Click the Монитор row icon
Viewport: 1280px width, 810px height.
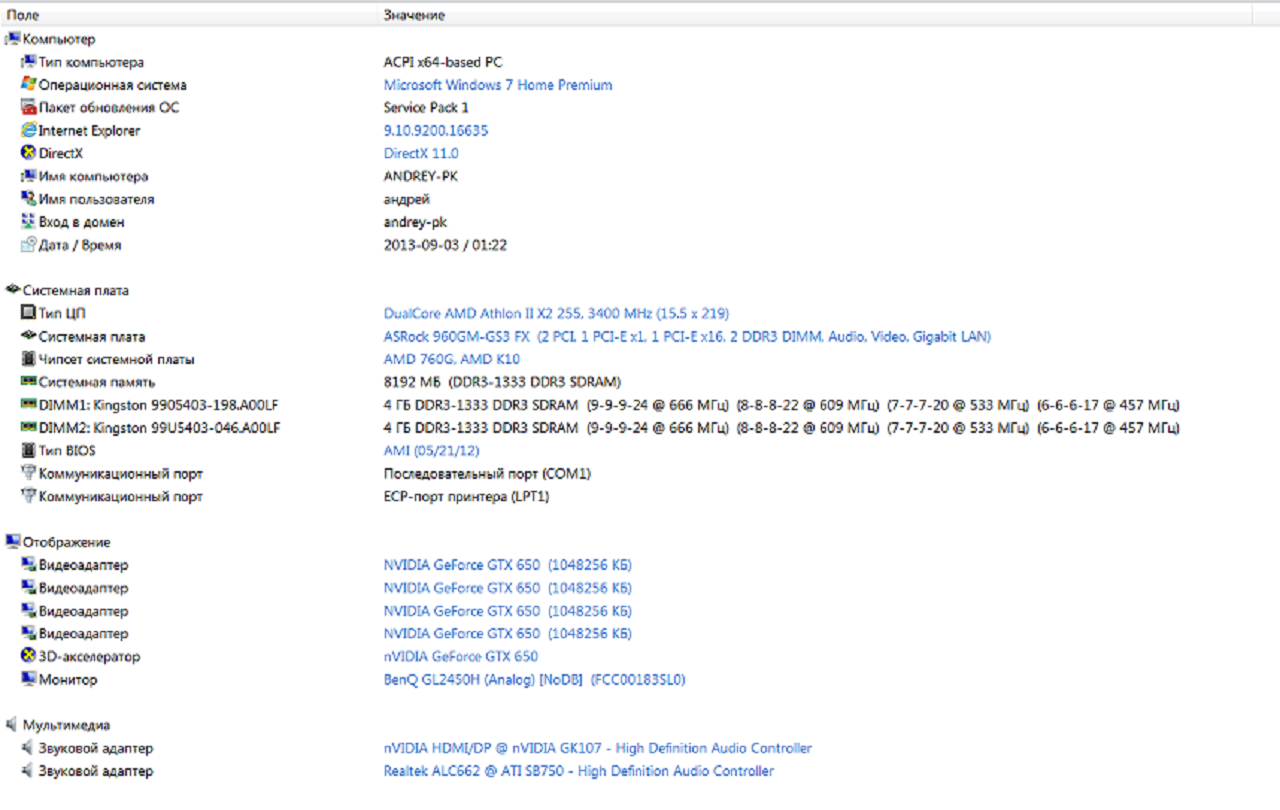point(28,679)
